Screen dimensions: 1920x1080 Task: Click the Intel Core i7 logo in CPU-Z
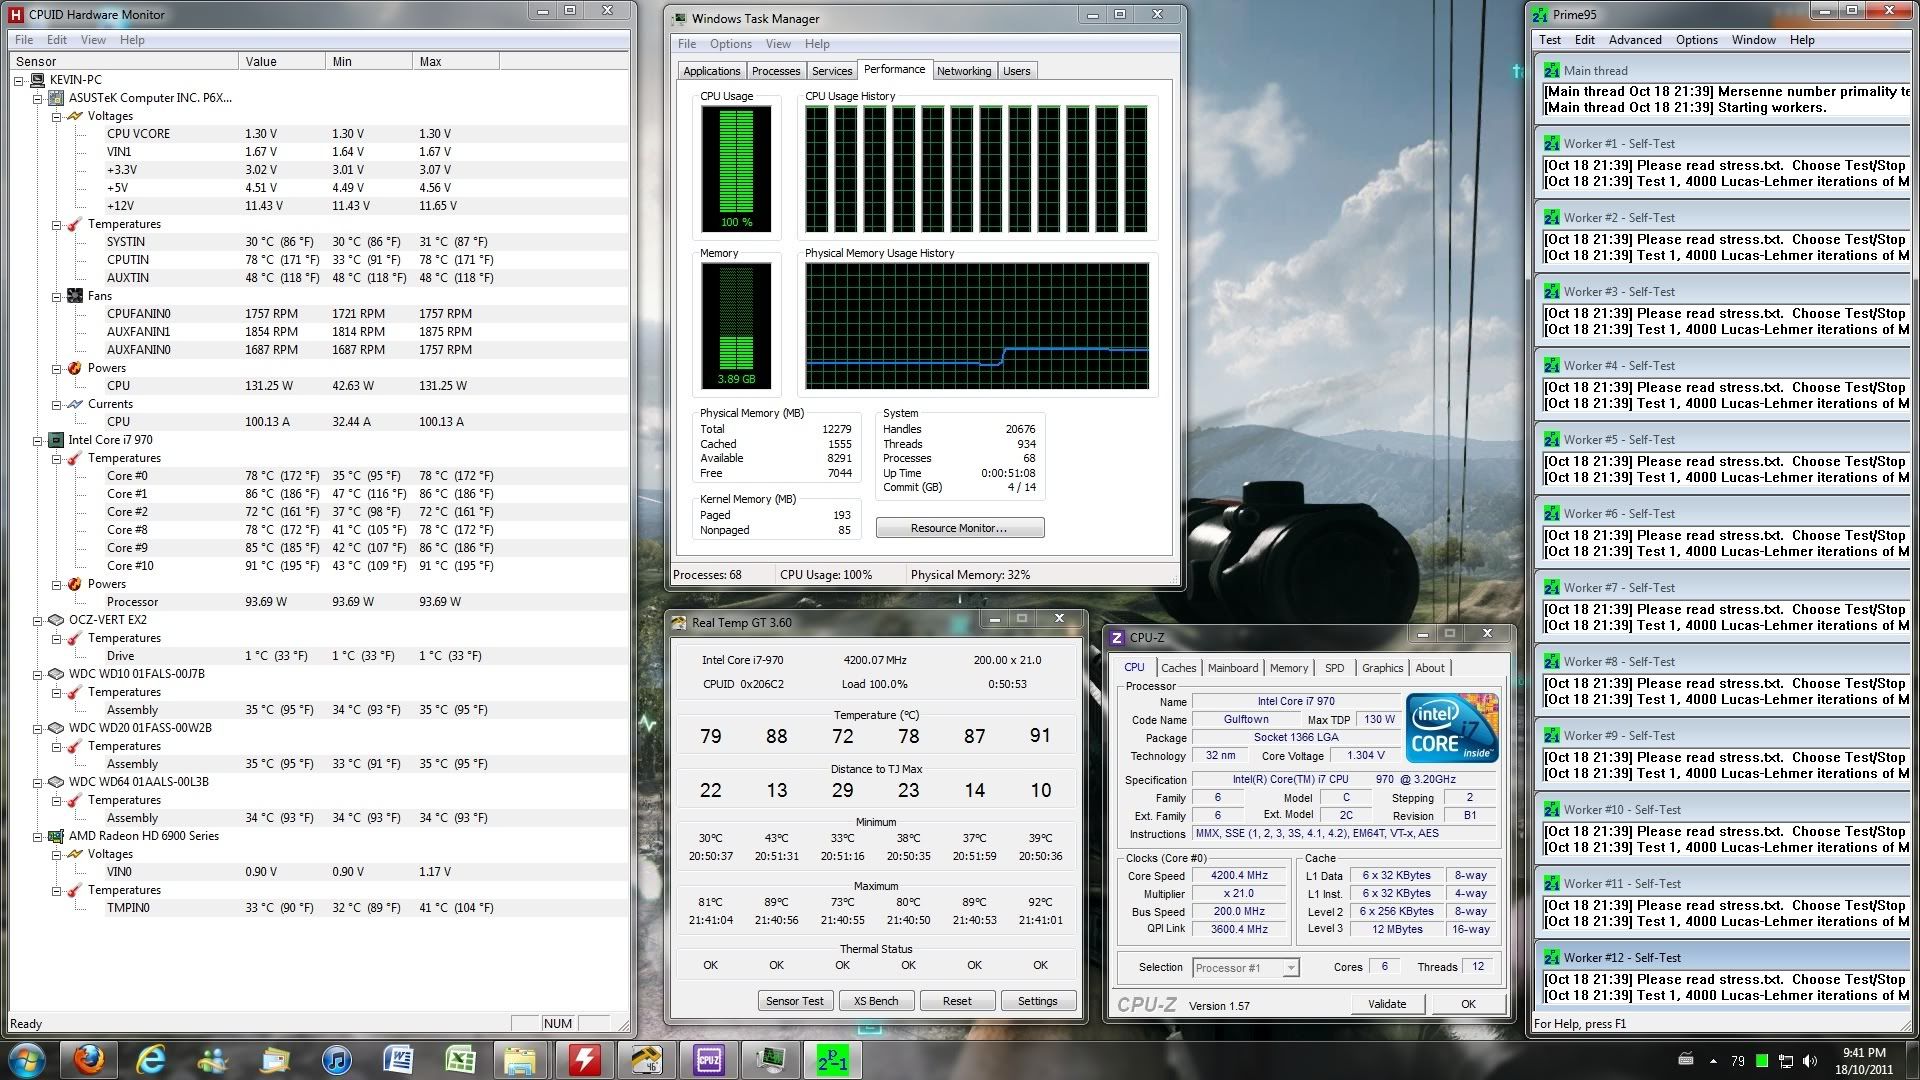click(x=1452, y=728)
